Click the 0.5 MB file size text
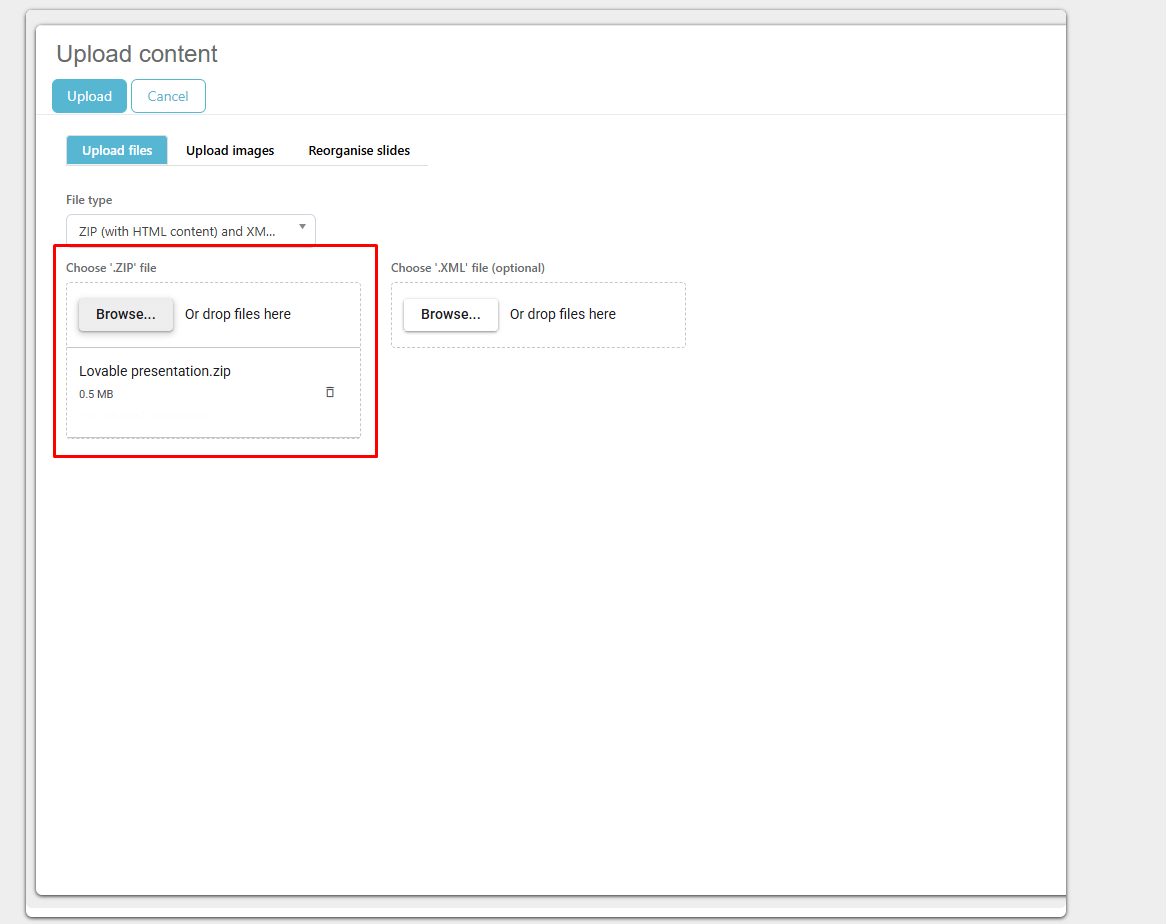Screen dimensions: 1166x924 [96, 394]
